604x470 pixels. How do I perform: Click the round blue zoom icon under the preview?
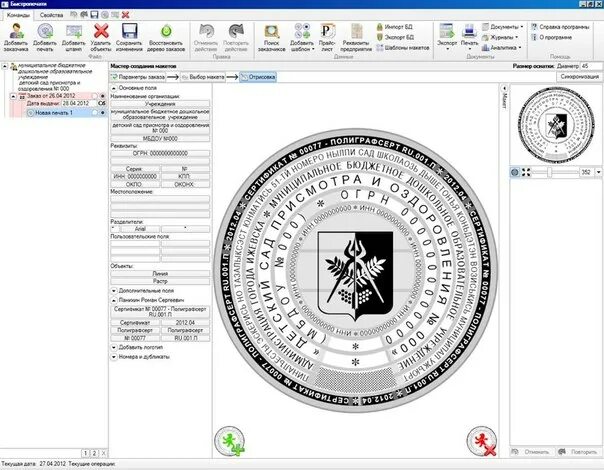click(x=515, y=172)
